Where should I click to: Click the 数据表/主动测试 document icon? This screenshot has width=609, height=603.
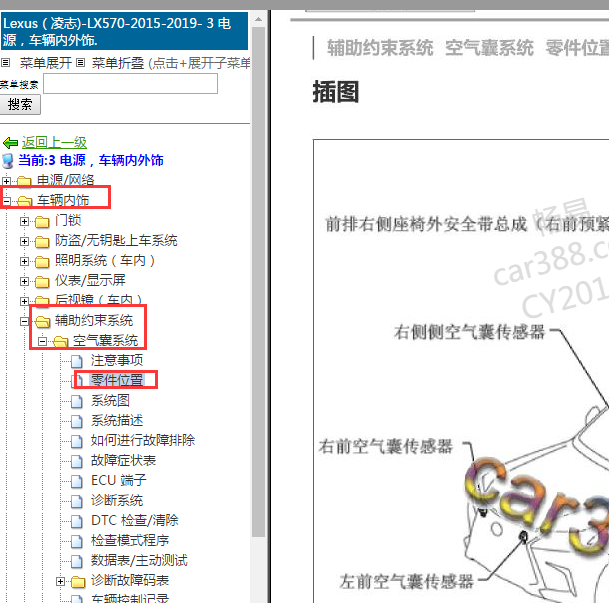click(77, 561)
